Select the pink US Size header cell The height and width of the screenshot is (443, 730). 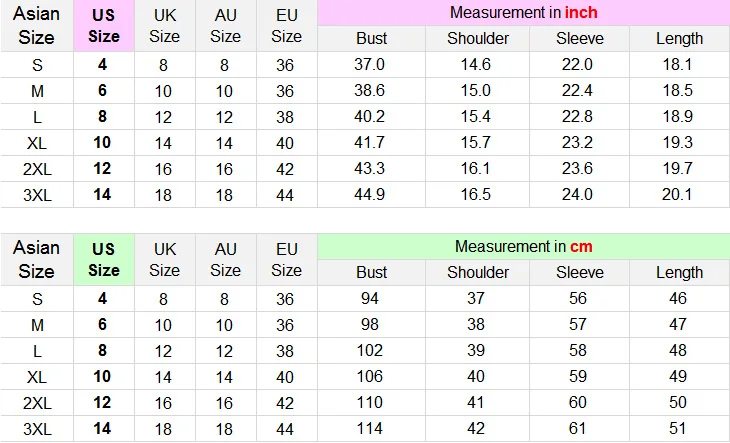(104, 26)
